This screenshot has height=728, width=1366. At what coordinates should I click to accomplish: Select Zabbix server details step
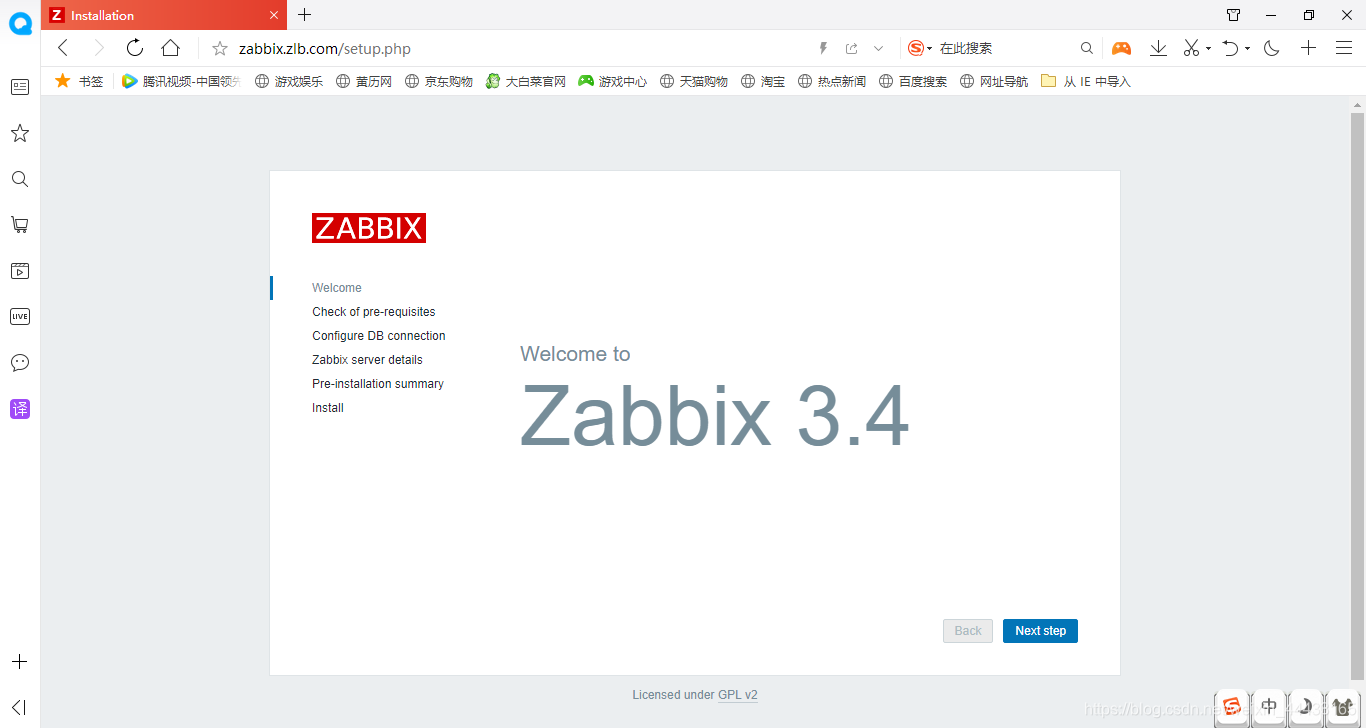(x=367, y=360)
